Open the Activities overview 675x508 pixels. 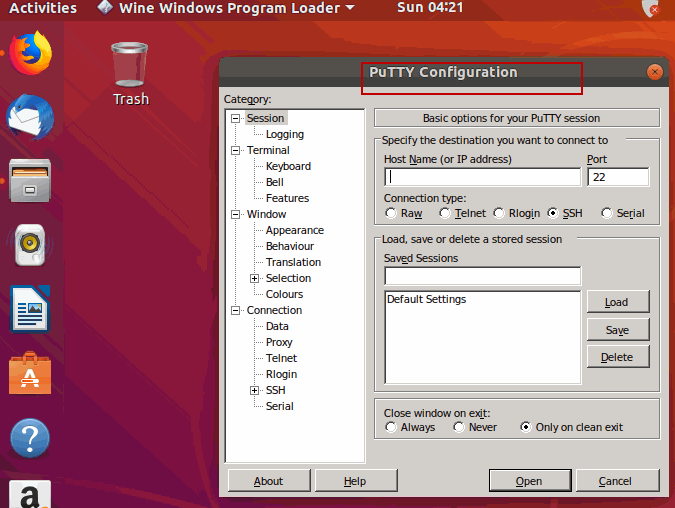pos(43,8)
